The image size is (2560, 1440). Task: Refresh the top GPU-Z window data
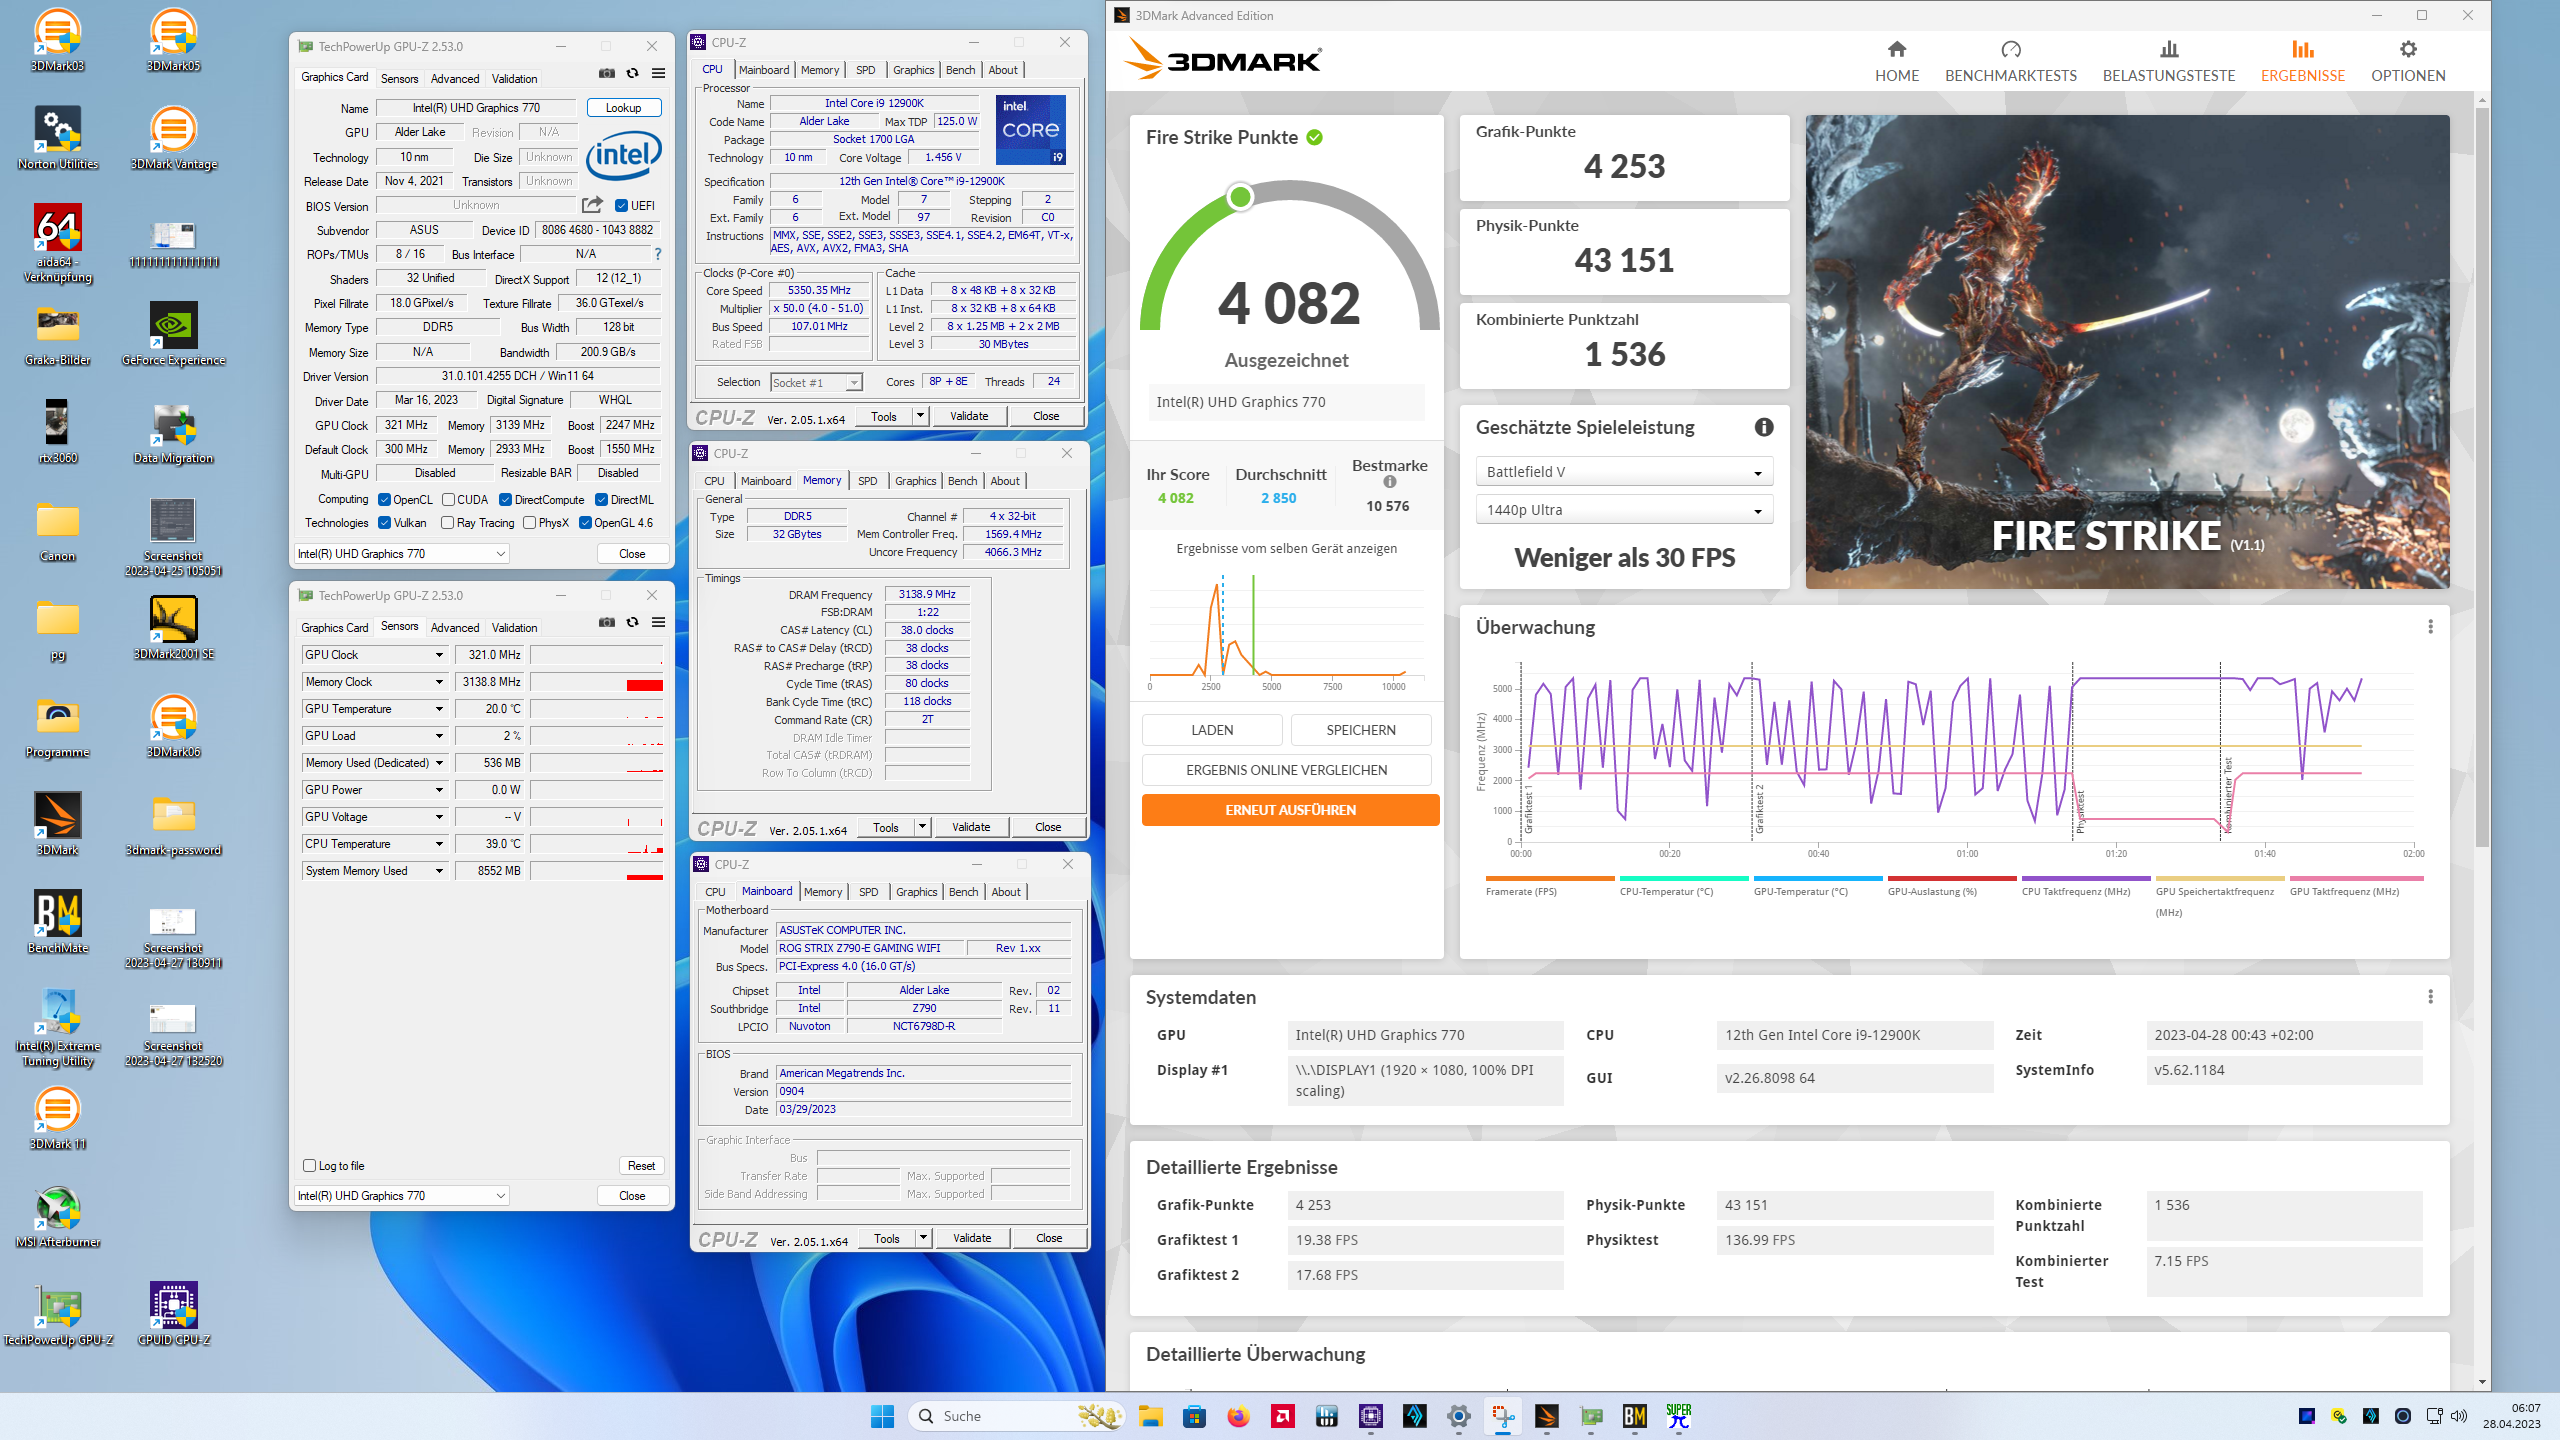pos(632,73)
